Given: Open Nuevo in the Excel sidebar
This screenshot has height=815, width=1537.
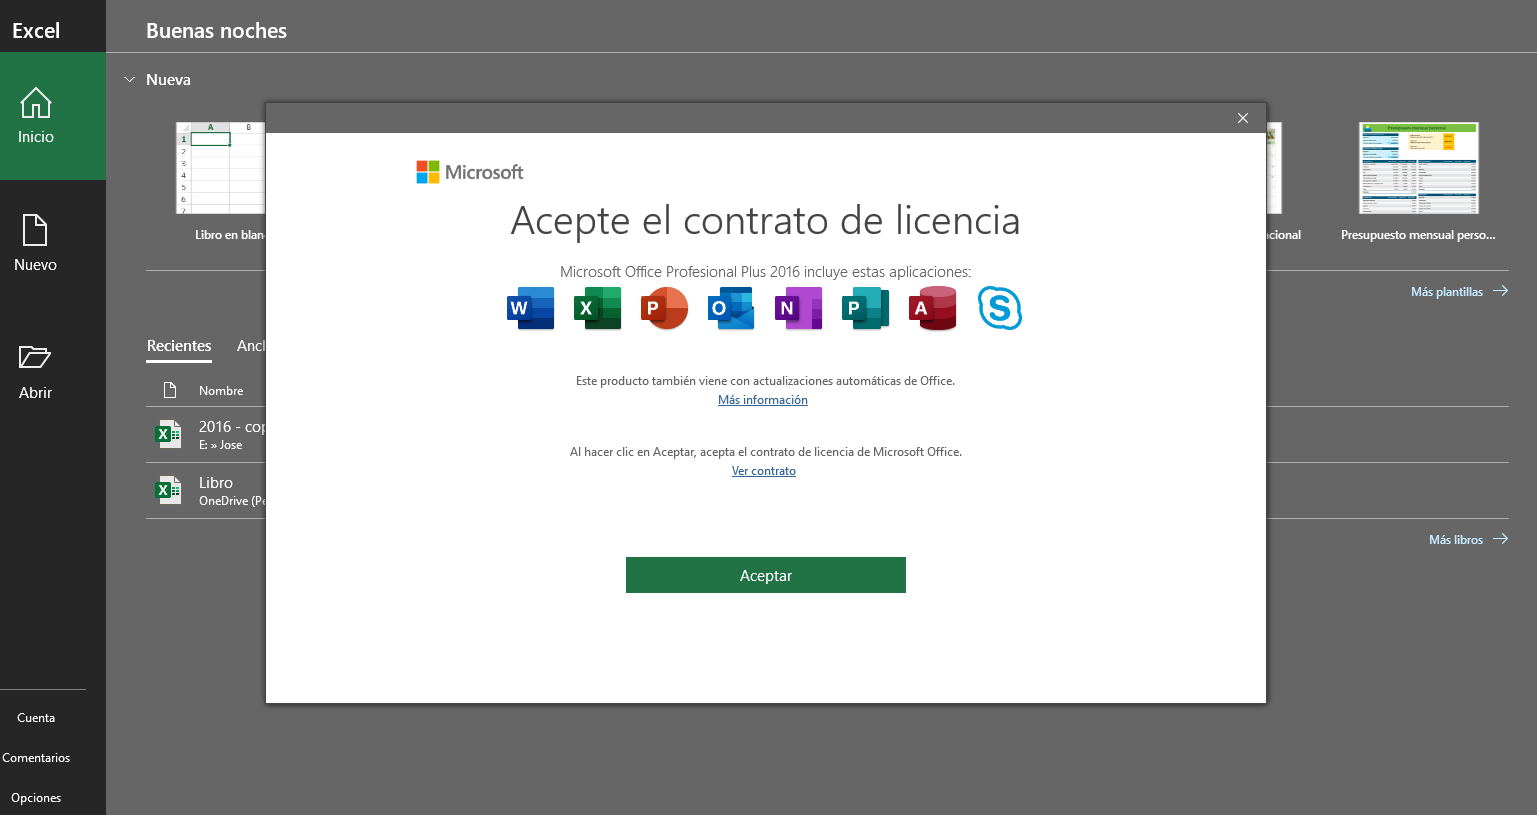Looking at the screenshot, I should 36,244.
